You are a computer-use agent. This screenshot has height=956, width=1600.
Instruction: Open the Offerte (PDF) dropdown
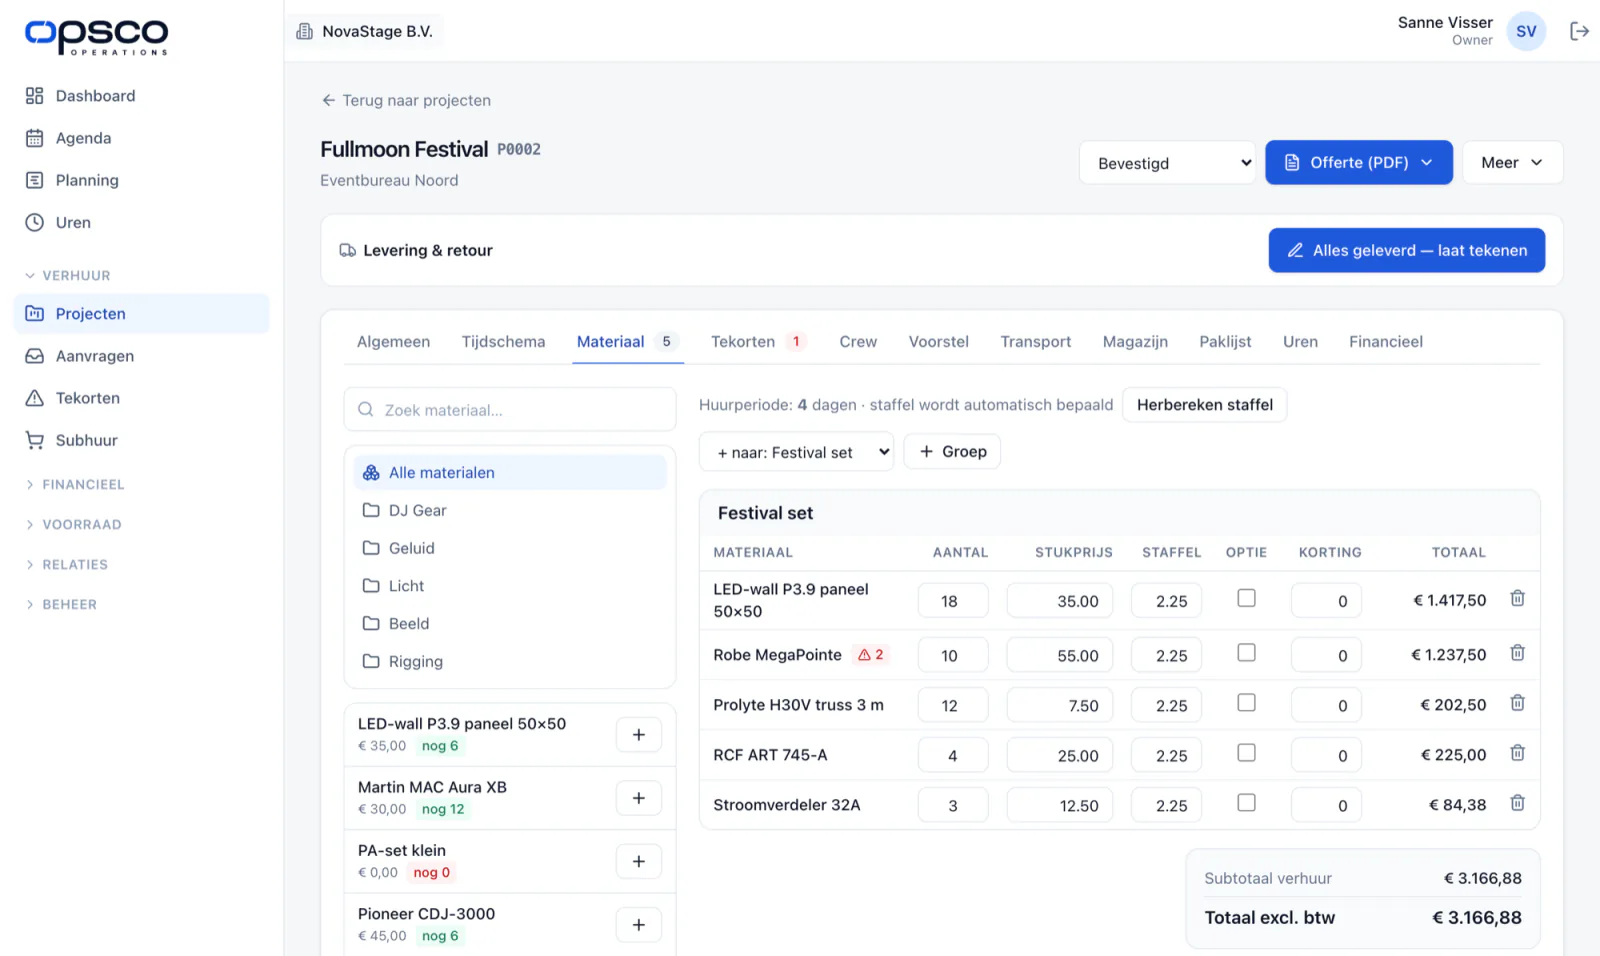tap(1359, 163)
